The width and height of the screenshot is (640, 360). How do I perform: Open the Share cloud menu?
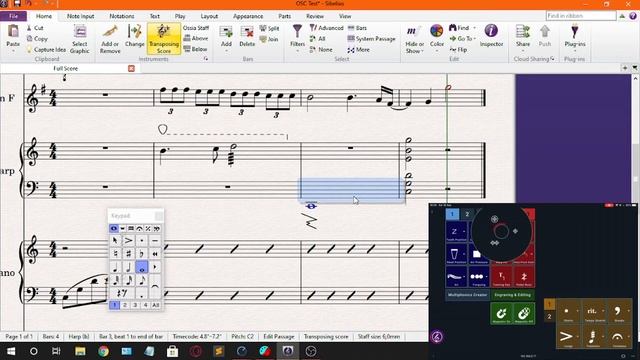(523, 38)
